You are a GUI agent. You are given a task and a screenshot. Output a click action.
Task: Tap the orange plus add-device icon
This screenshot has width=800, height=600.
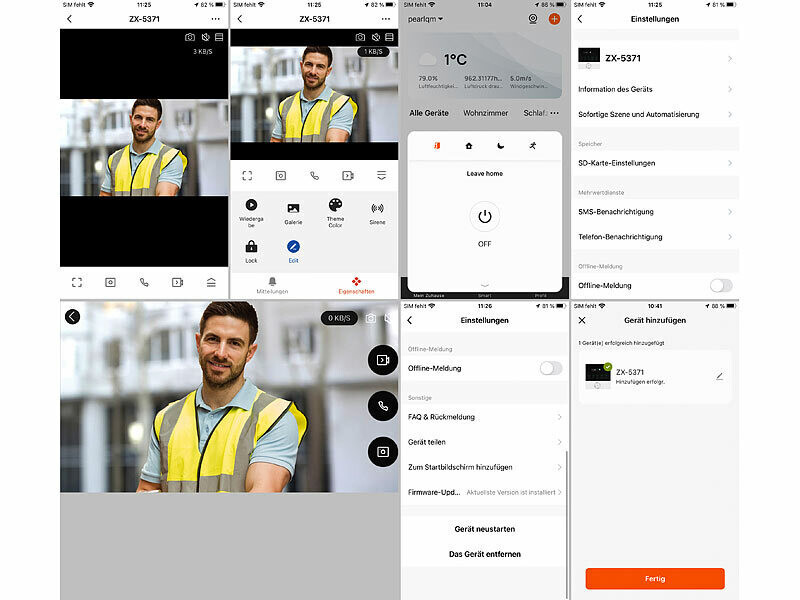pyautogui.click(x=554, y=19)
